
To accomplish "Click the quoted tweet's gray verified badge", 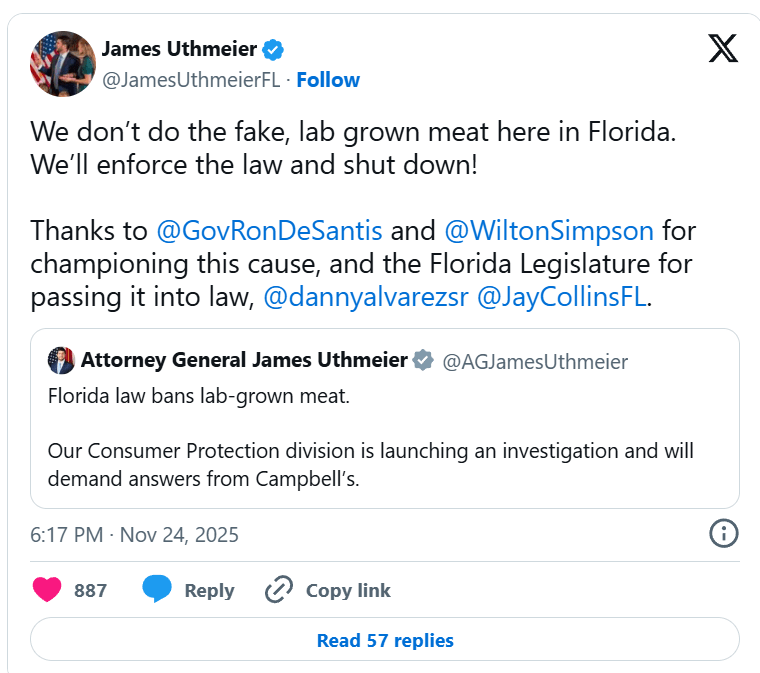I will tap(424, 360).
